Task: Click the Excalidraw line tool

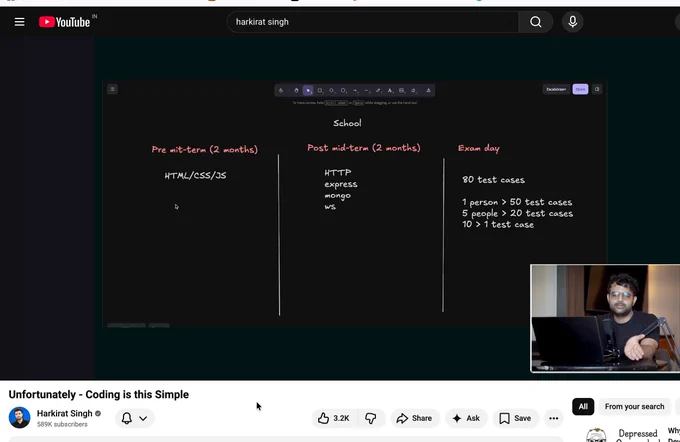Action: (367, 90)
